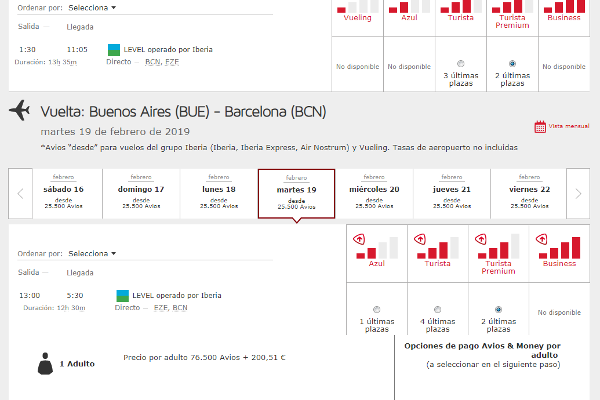Screen dimensions: 600x400
Task: Select Turista 4 últimas plazas radio on return flight
Action: 437,309
